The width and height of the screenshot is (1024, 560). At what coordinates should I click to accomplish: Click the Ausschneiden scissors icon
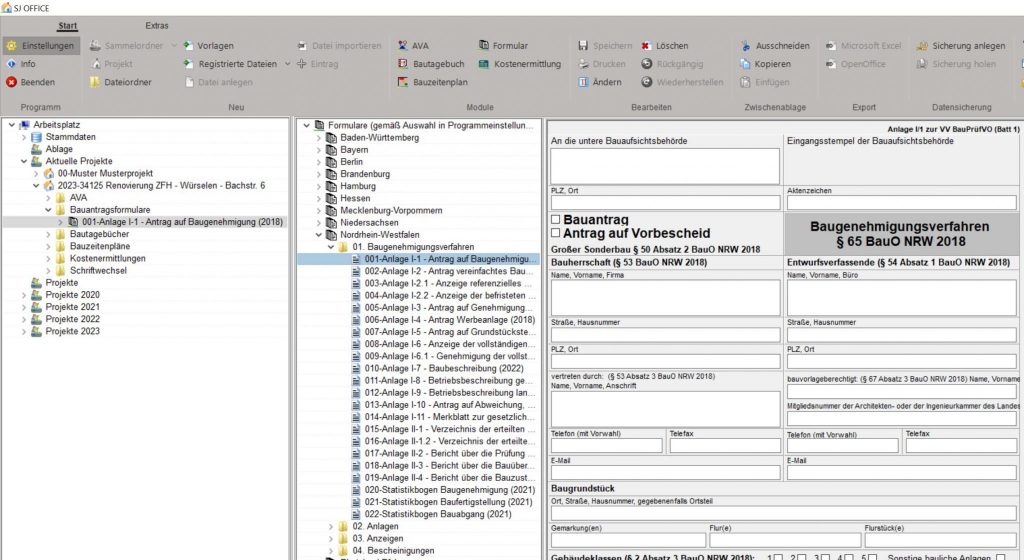745,46
